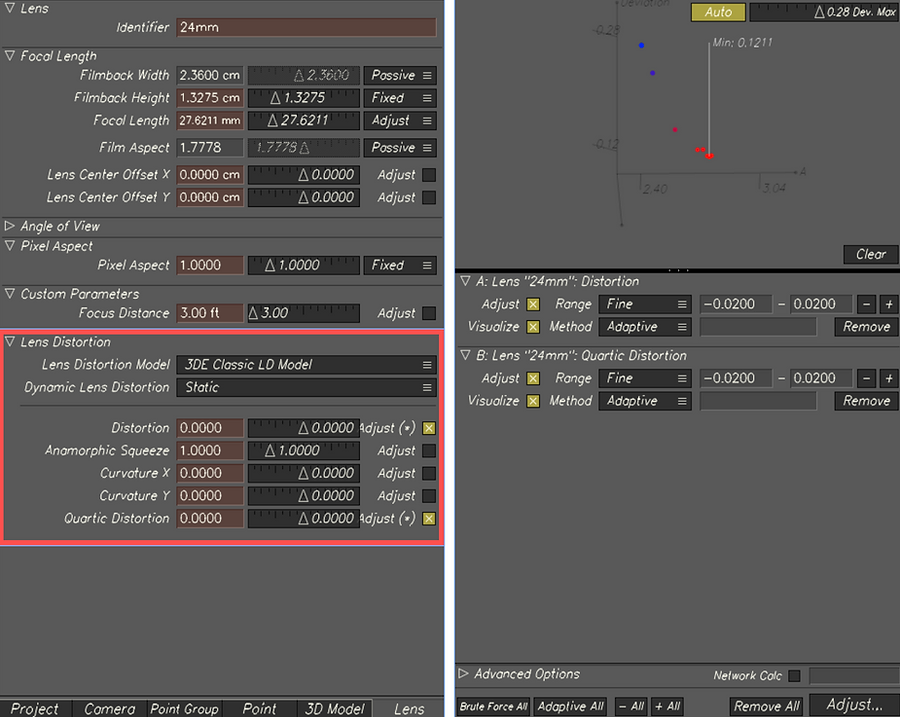Screen dimensions: 900x717
Task: Toggle Visualize checkbox of parameter A
Action: click(533, 327)
